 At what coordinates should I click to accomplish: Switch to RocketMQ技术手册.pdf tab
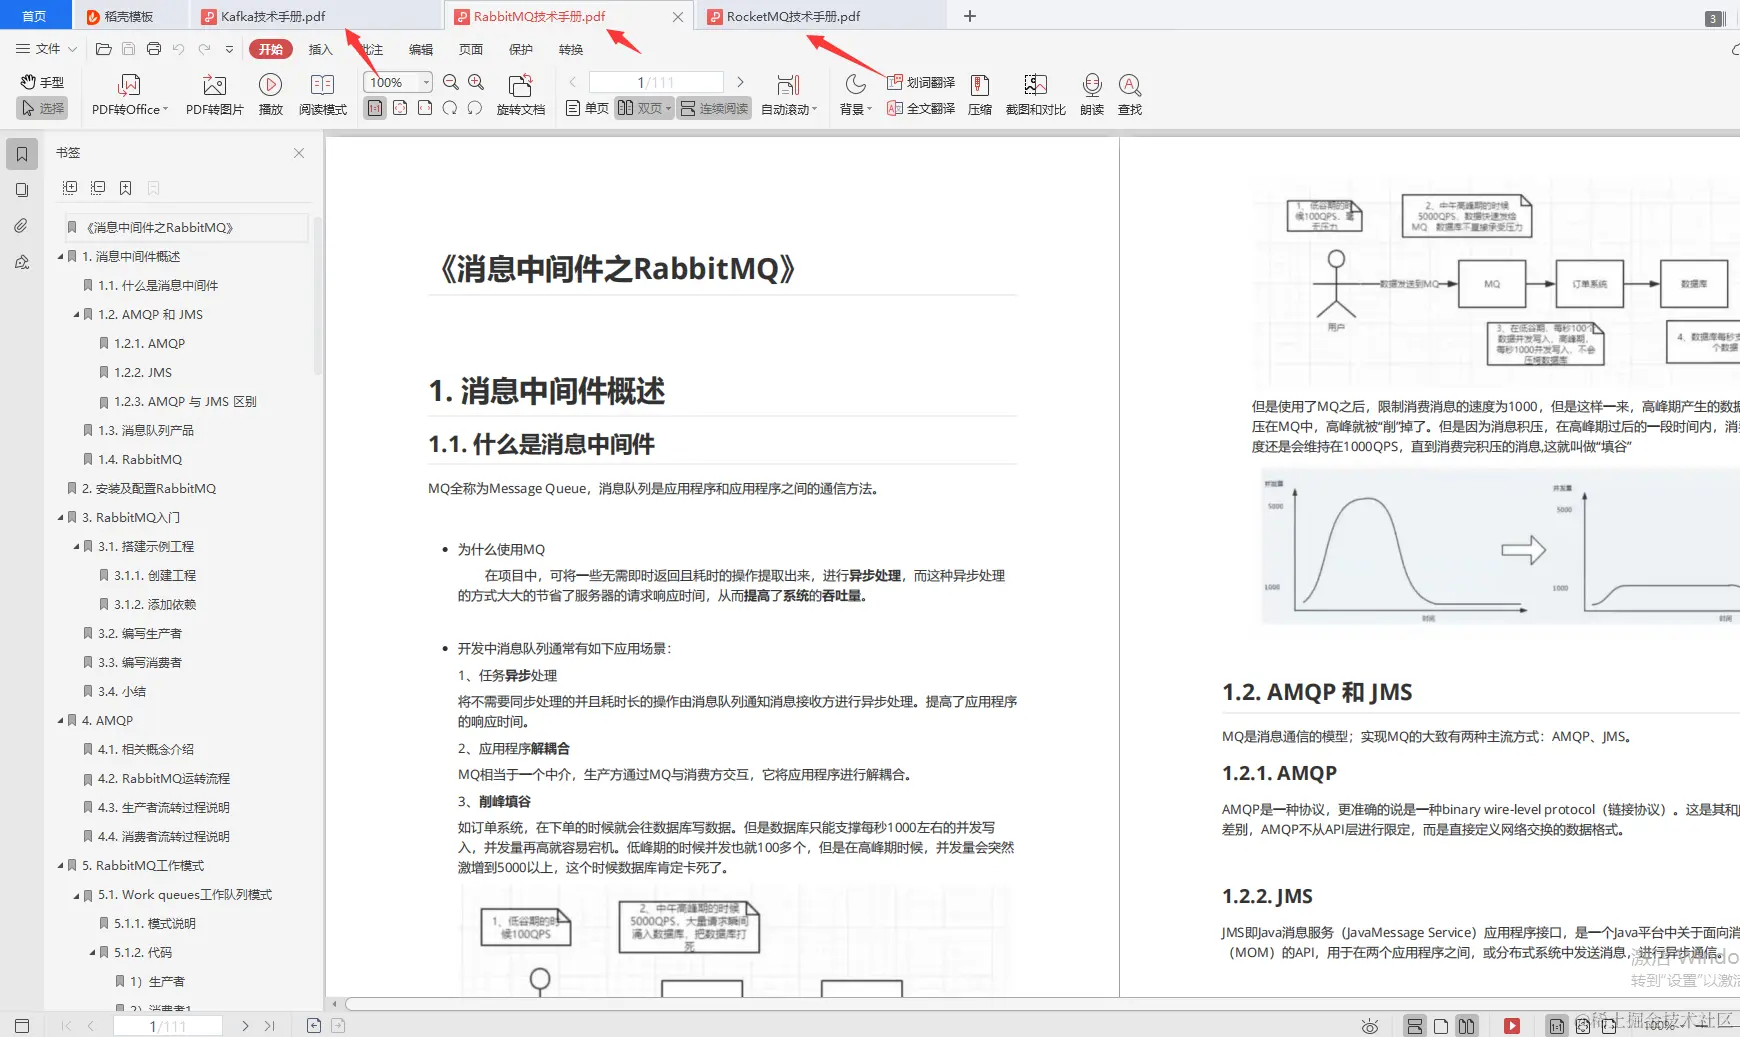coord(821,16)
